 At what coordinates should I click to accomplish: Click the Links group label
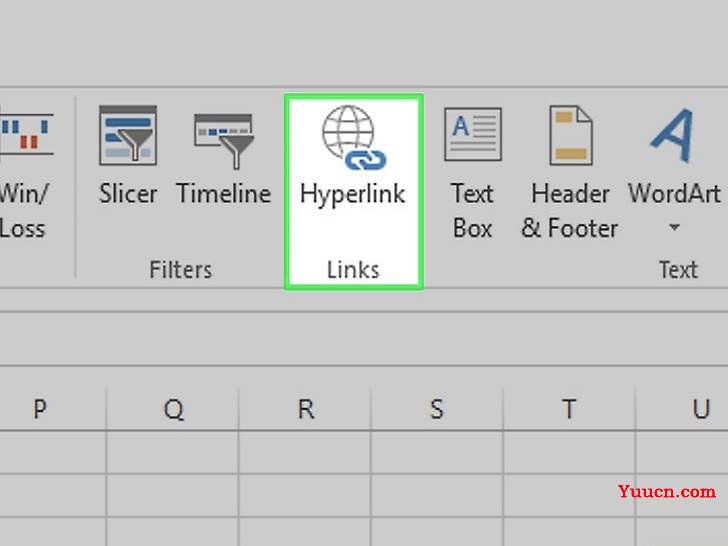[x=353, y=270]
